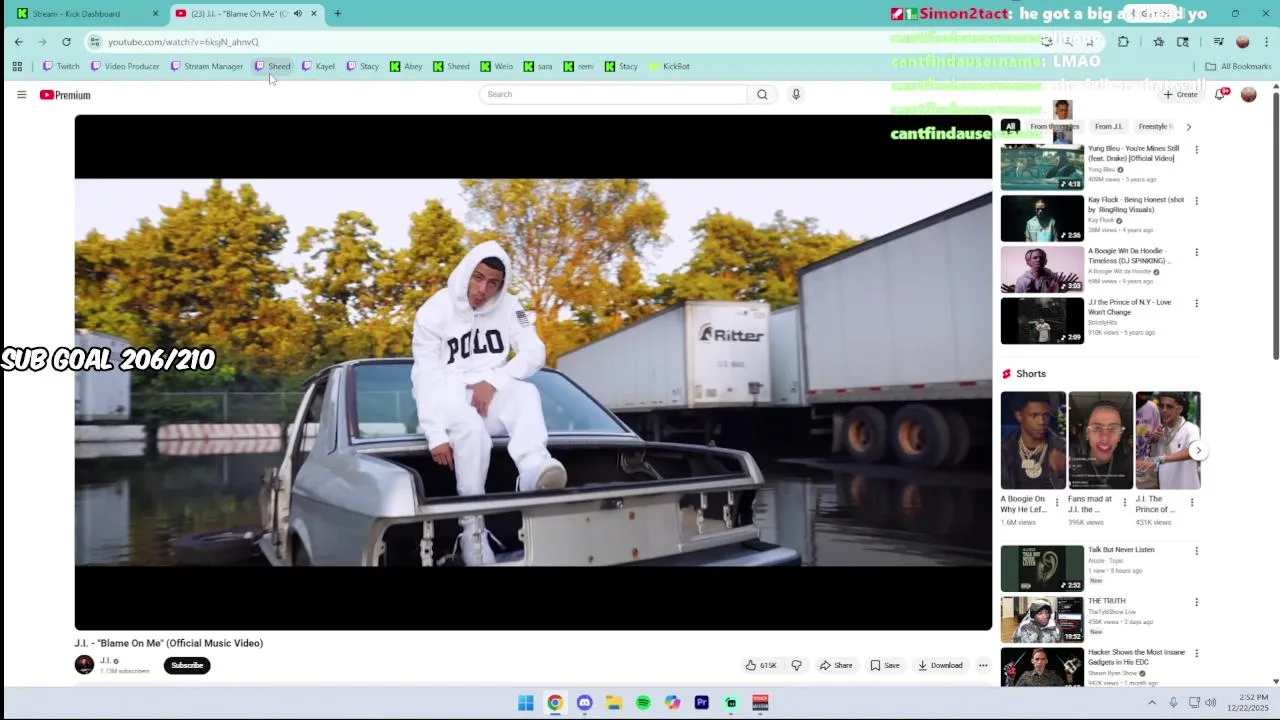Select the All filter chip
Image resolution: width=1280 pixels, height=720 pixels.
[1010, 127]
